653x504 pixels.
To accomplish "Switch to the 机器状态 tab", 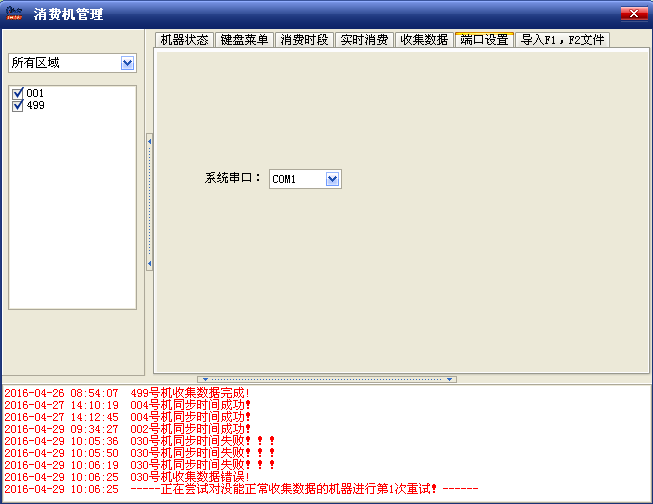I will (184, 40).
